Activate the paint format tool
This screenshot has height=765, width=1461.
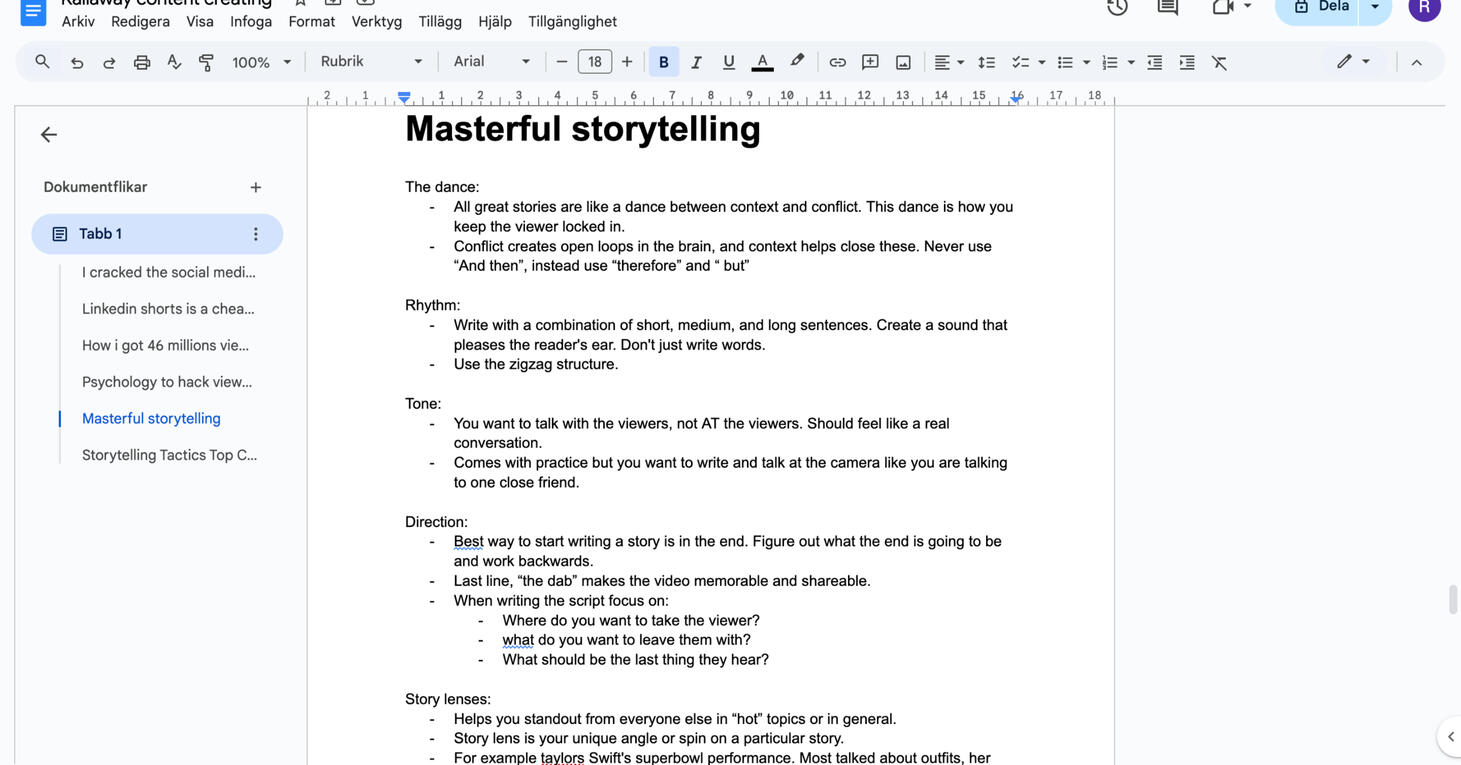tap(206, 62)
